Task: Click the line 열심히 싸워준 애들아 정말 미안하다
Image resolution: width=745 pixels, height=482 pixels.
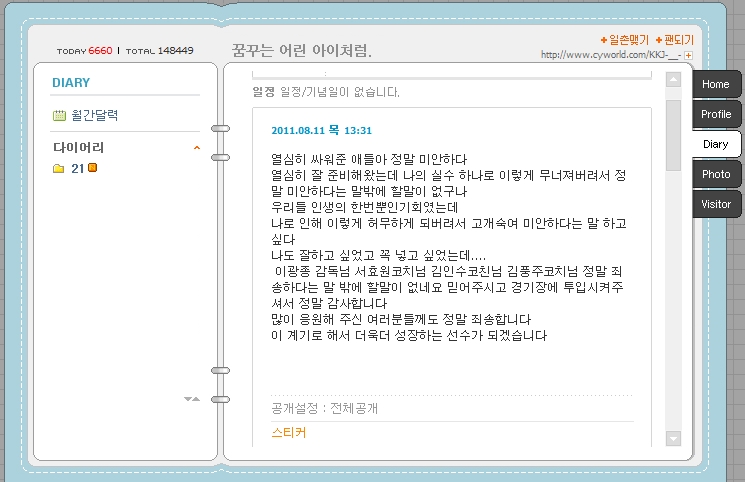Action: [369, 159]
